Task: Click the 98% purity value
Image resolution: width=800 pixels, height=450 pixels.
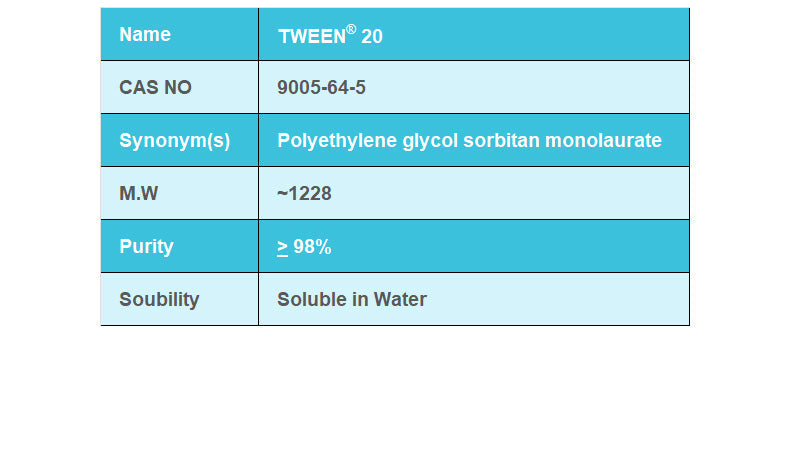Action: (312, 247)
